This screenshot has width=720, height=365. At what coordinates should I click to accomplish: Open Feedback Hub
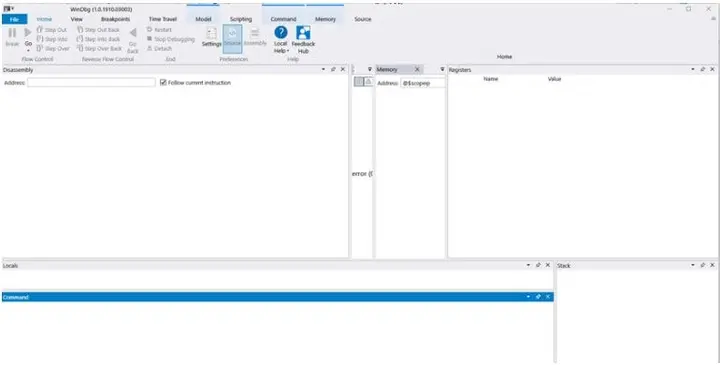point(303,39)
